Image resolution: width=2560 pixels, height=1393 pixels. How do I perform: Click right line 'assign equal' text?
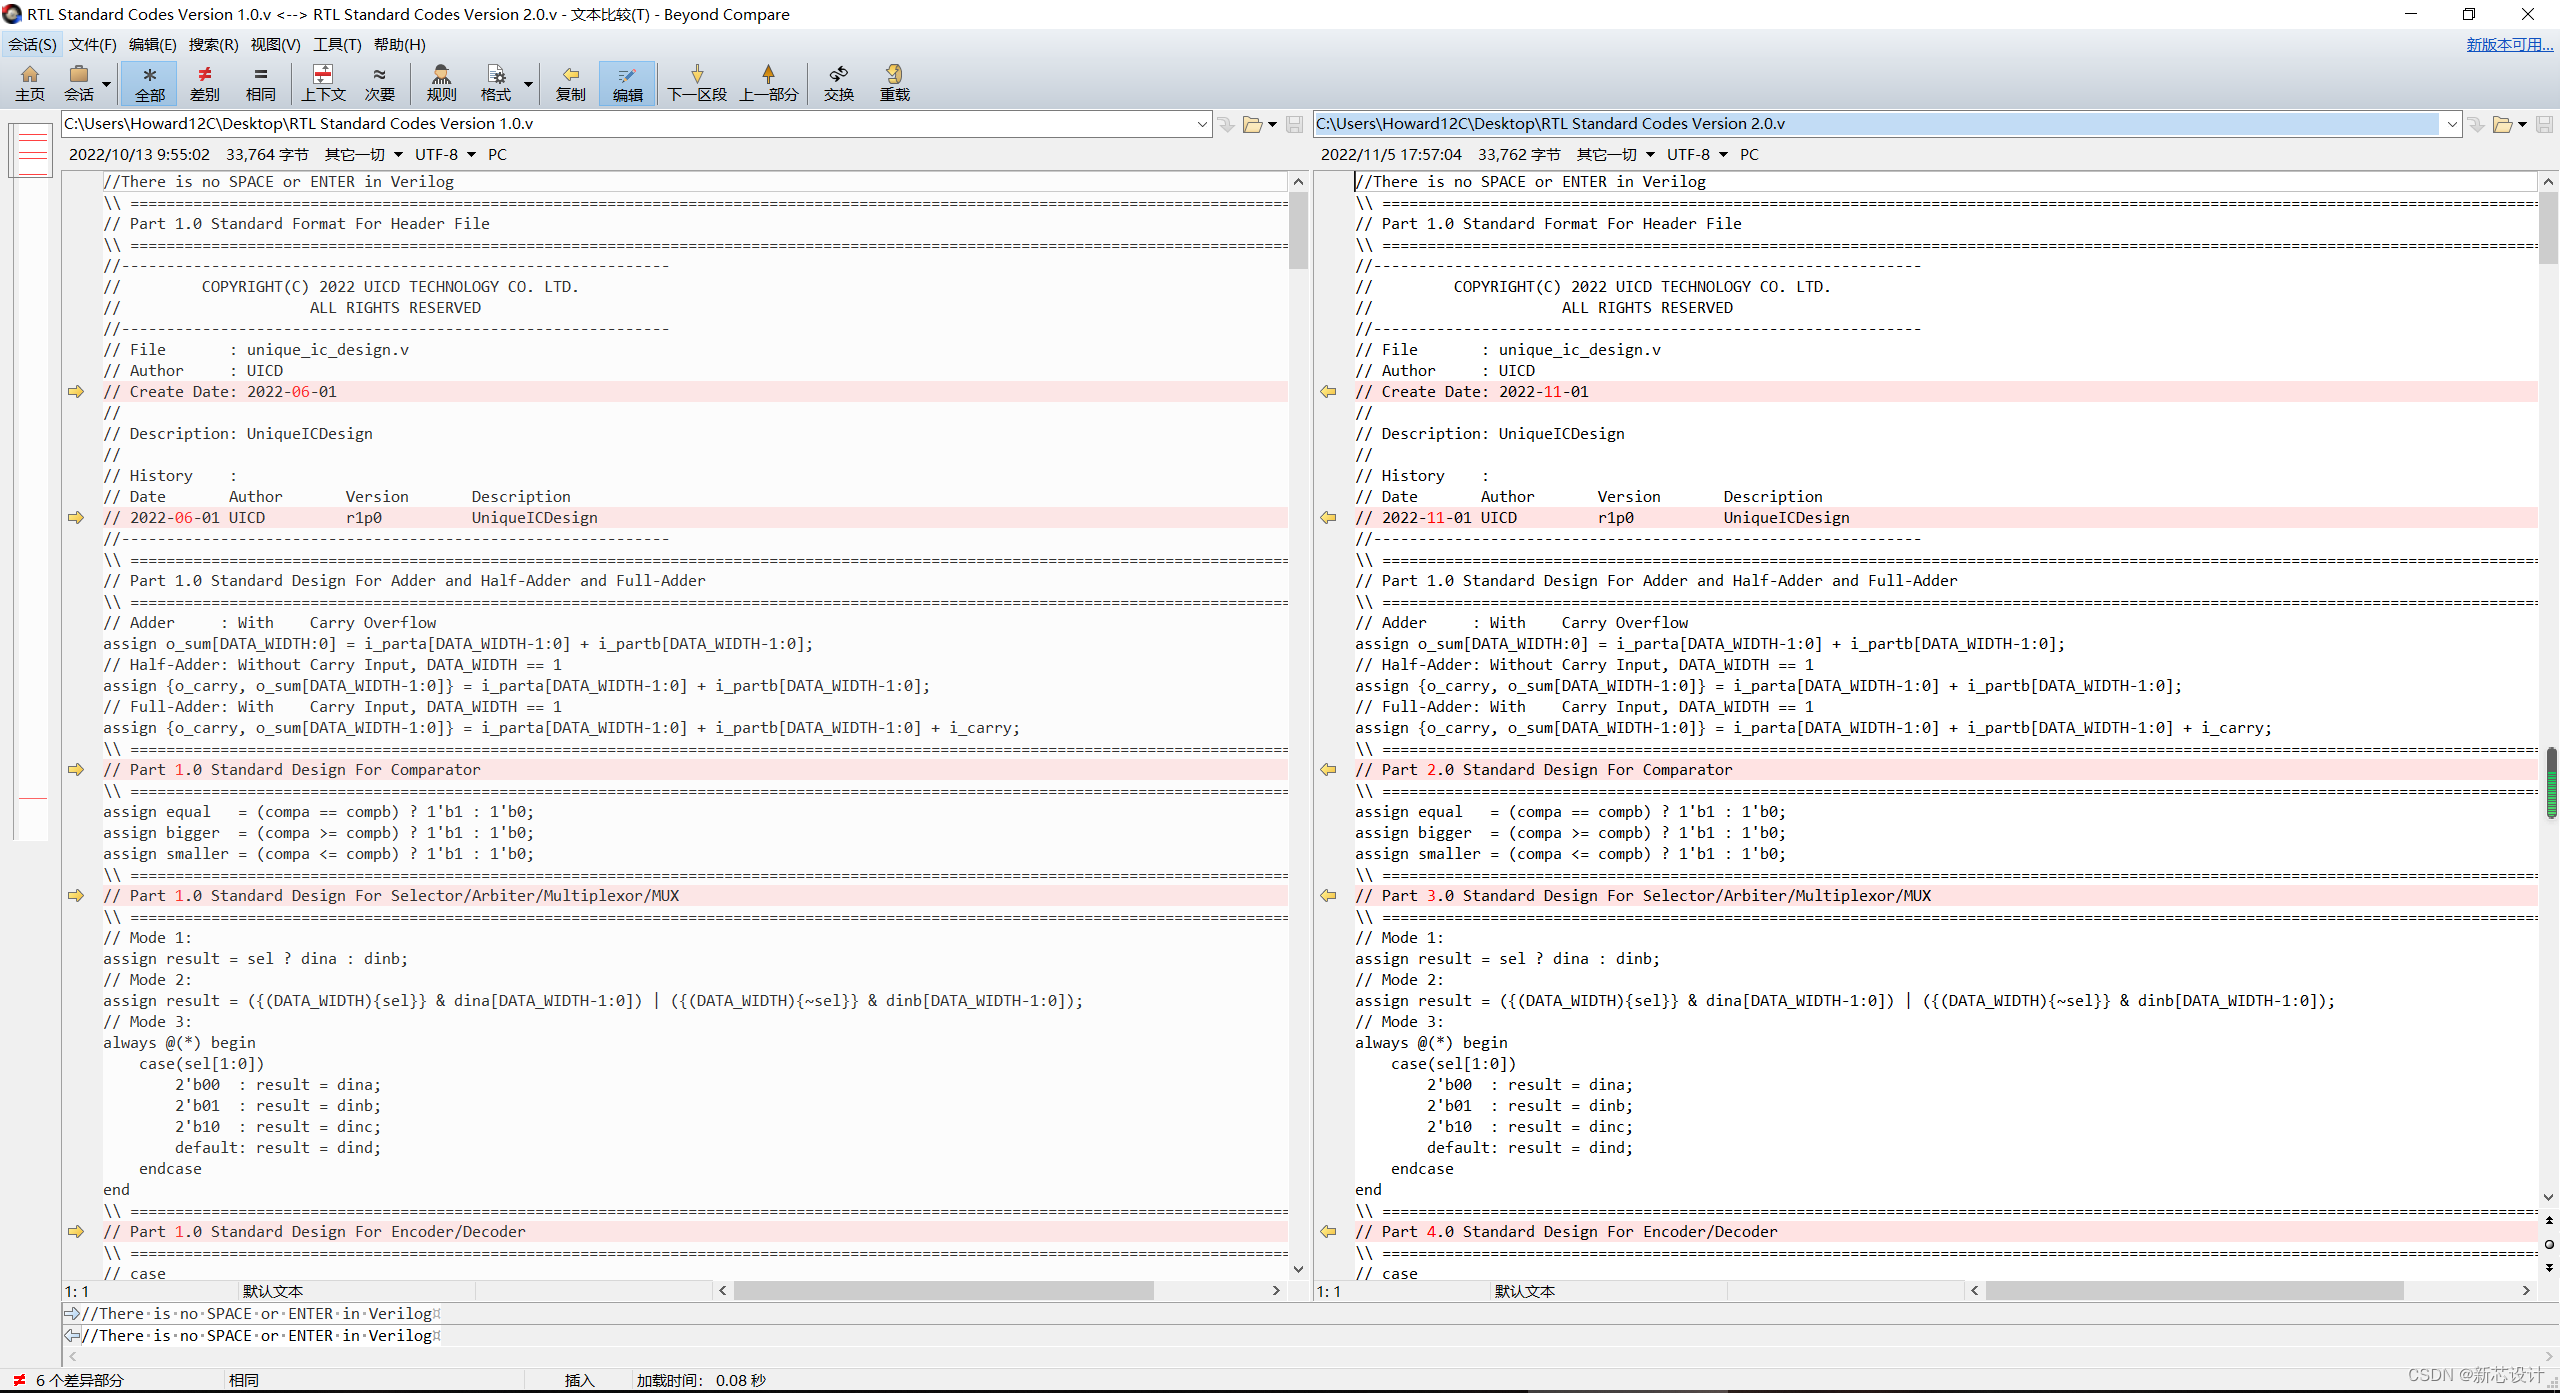(1408, 812)
